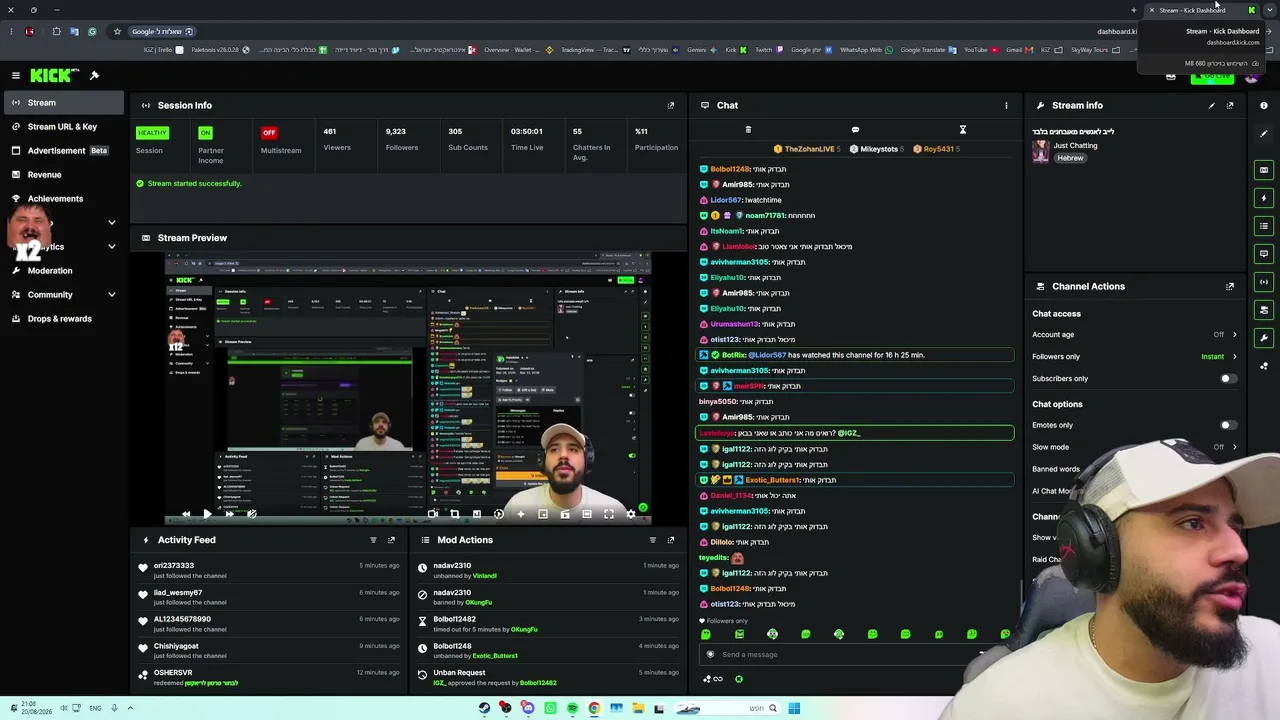
Task: Open Spotify from the taskbar
Action: pyautogui.click(x=572, y=708)
